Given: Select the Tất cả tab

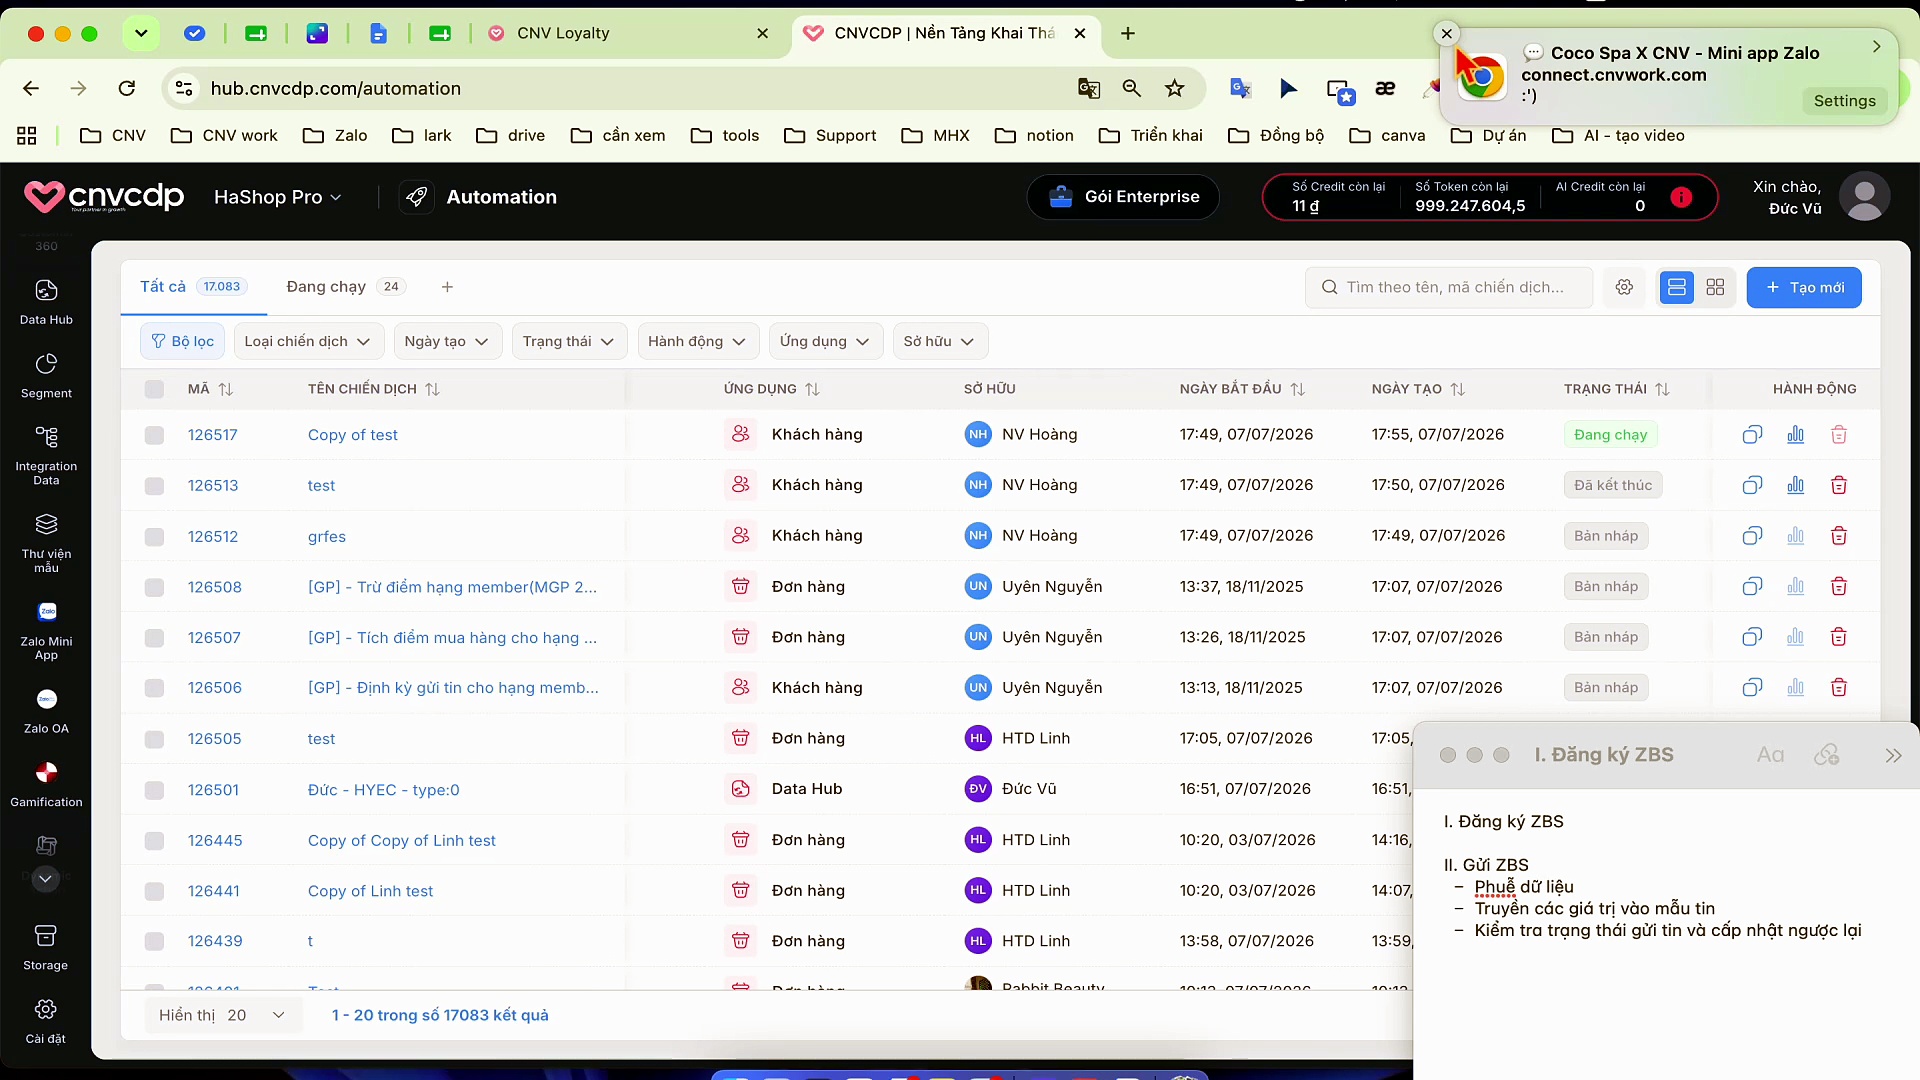Looking at the screenshot, I should 194,287.
